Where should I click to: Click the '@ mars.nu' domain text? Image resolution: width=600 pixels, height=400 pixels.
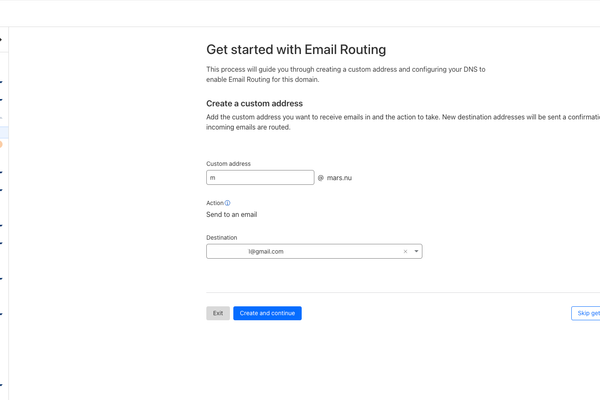pyautogui.click(x=335, y=178)
